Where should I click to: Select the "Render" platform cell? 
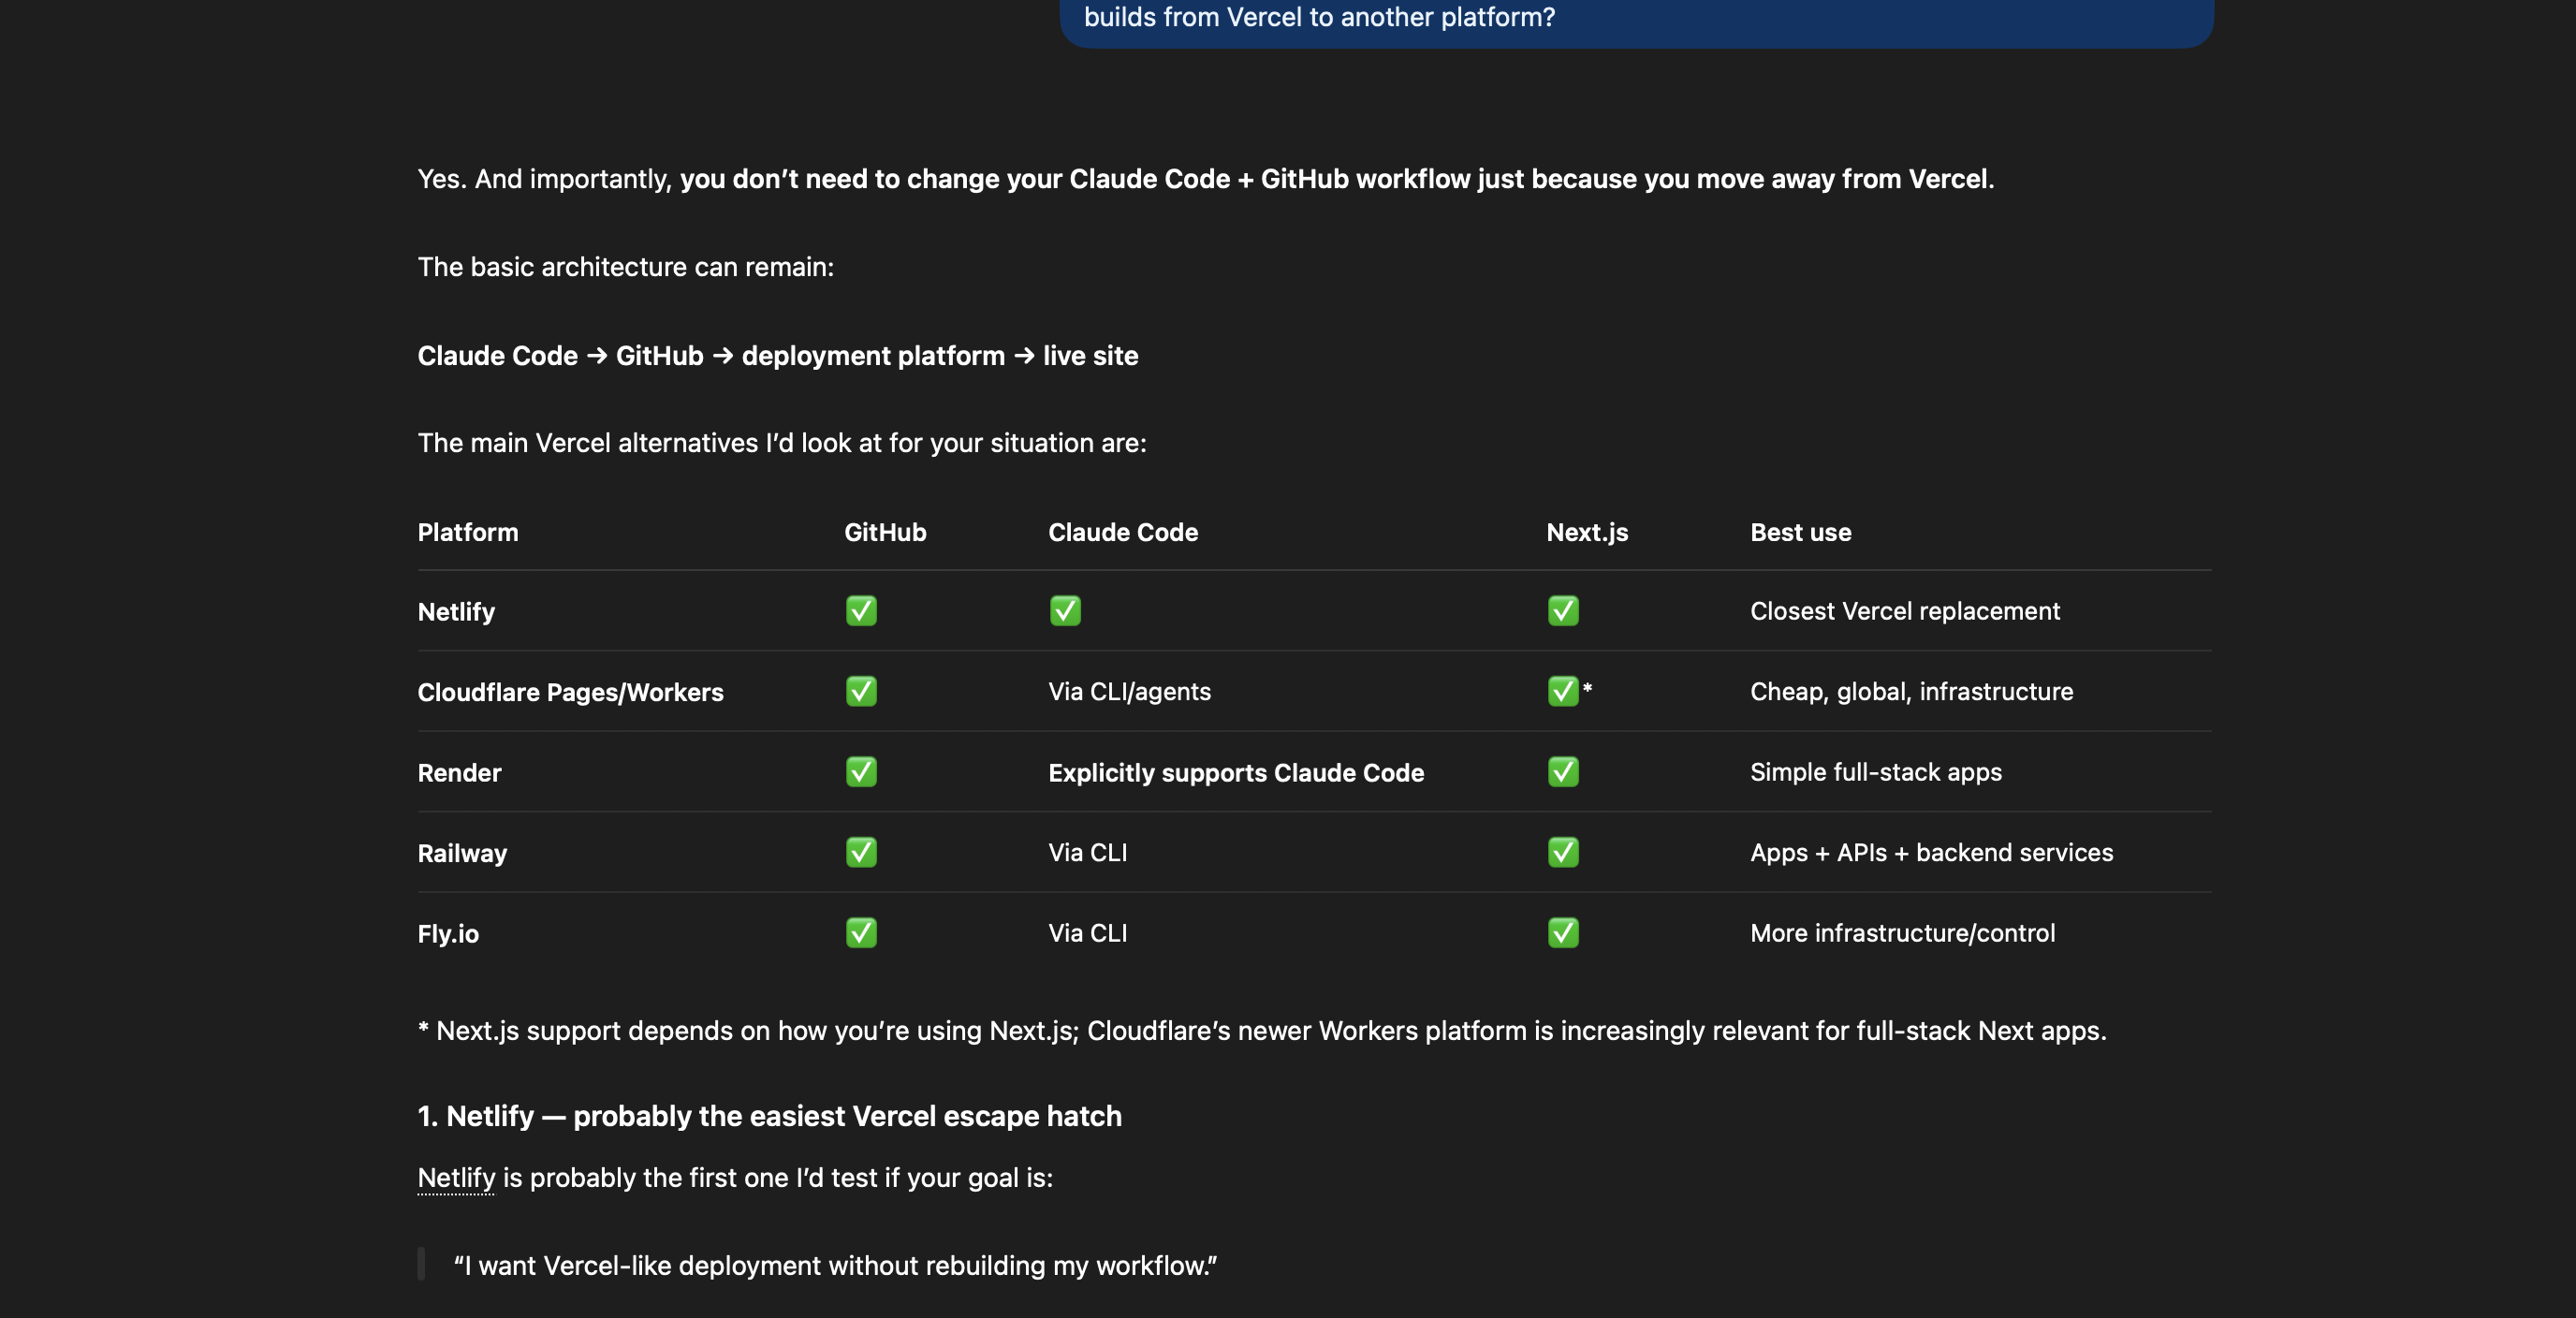click(459, 773)
